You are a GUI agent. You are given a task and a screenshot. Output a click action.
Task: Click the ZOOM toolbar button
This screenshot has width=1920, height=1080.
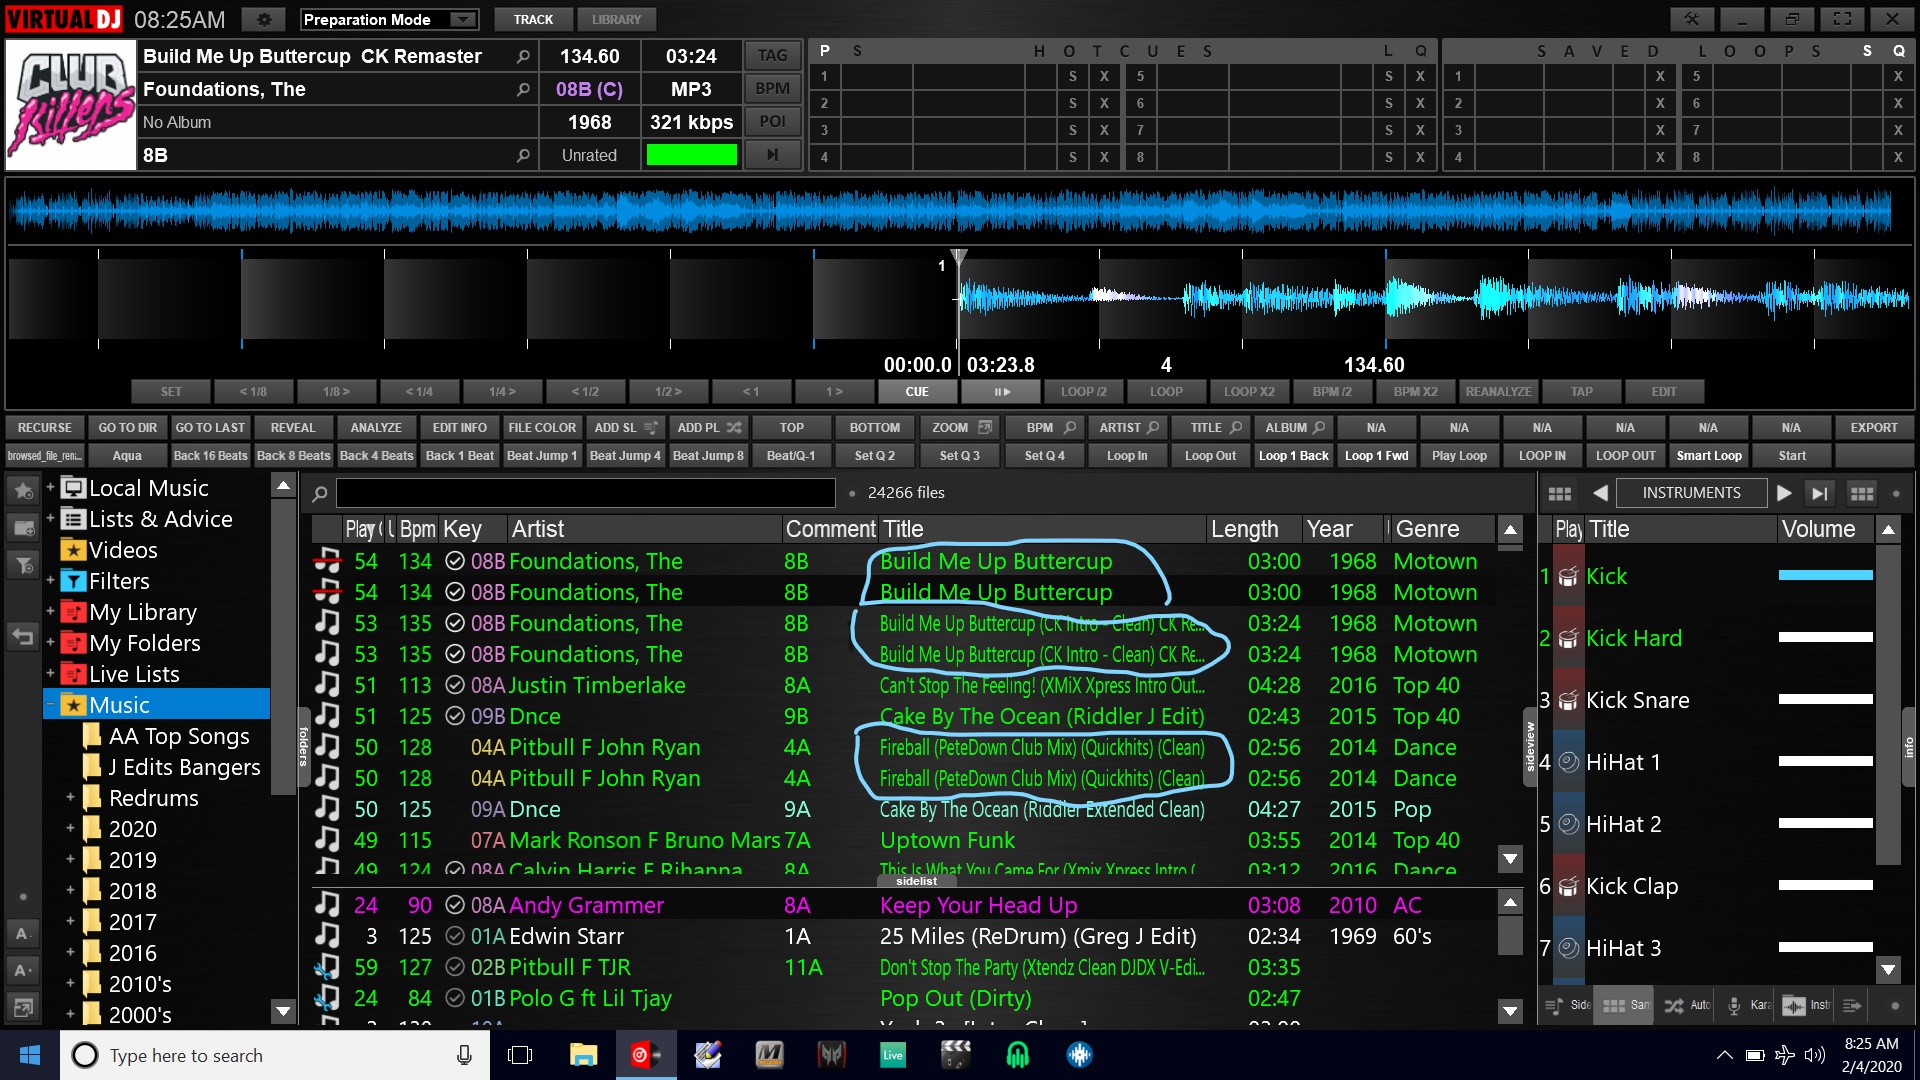pyautogui.click(x=959, y=428)
